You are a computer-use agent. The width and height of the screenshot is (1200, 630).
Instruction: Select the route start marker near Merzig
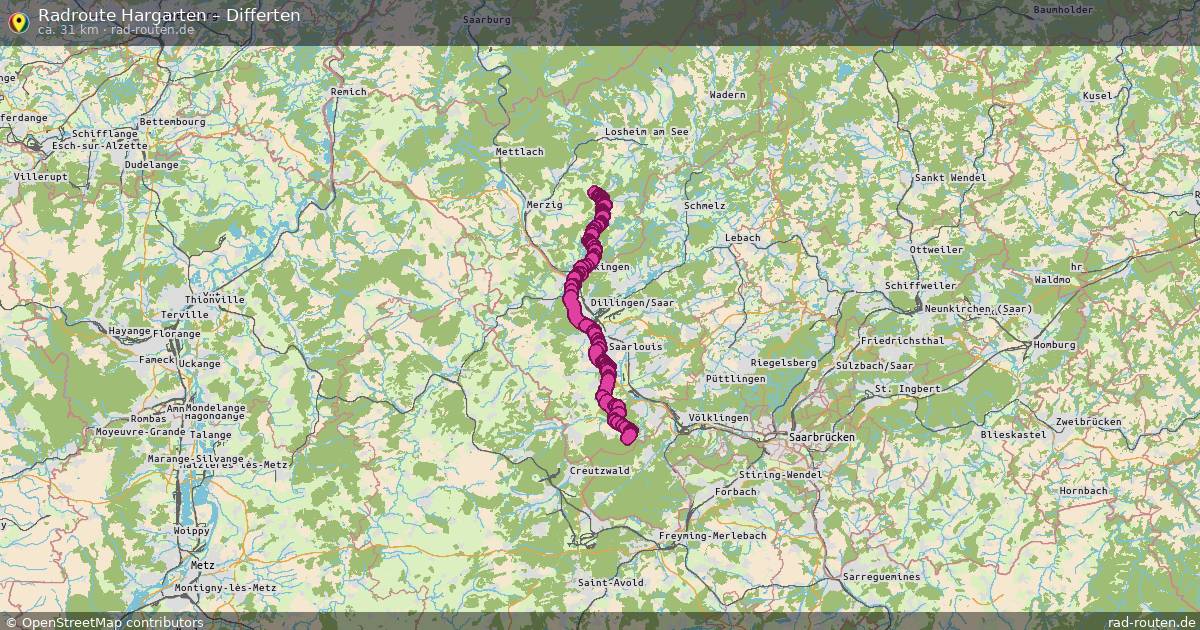point(596,193)
